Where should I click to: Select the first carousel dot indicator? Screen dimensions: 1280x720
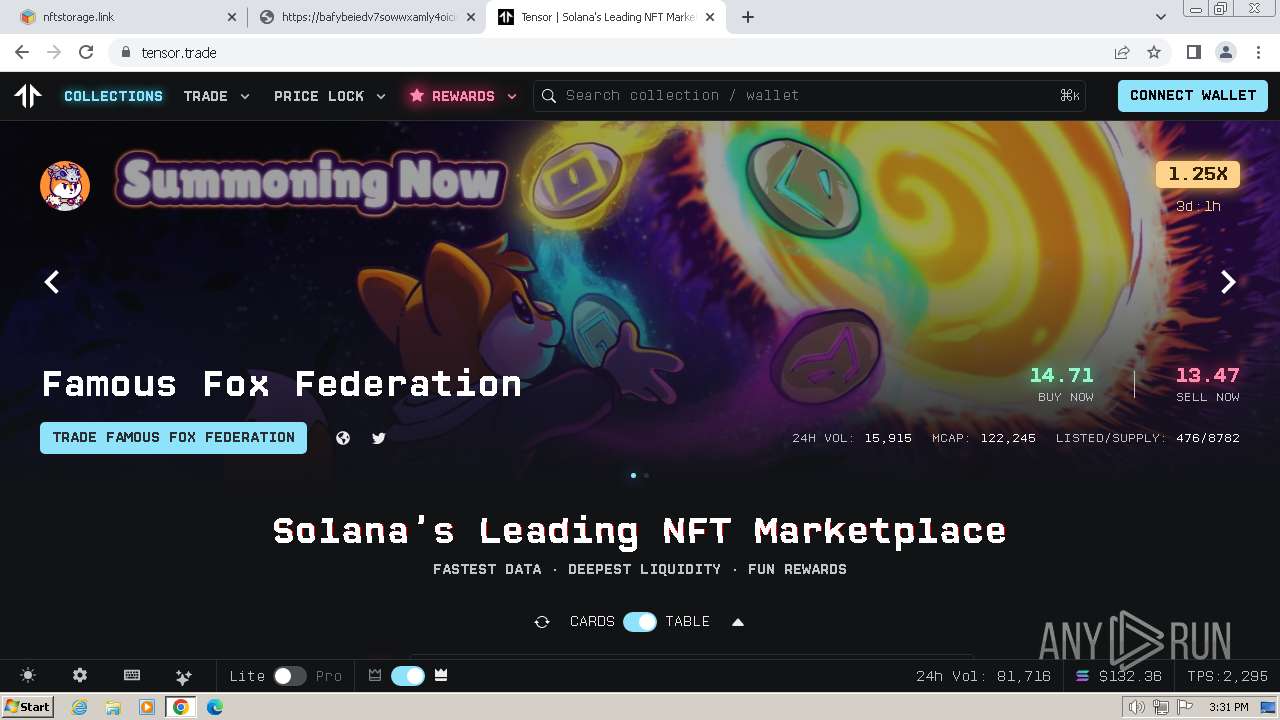[x=633, y=476]
